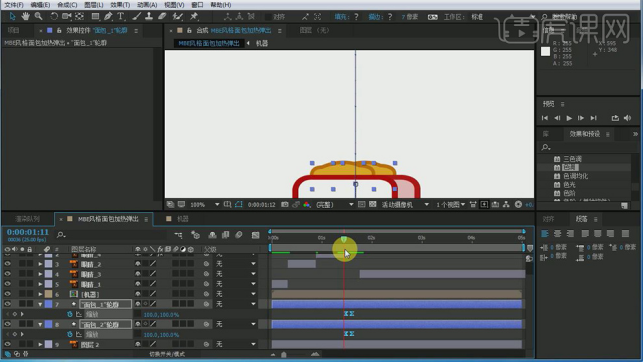Toggle the draft 3D icon in timeline

196,235
